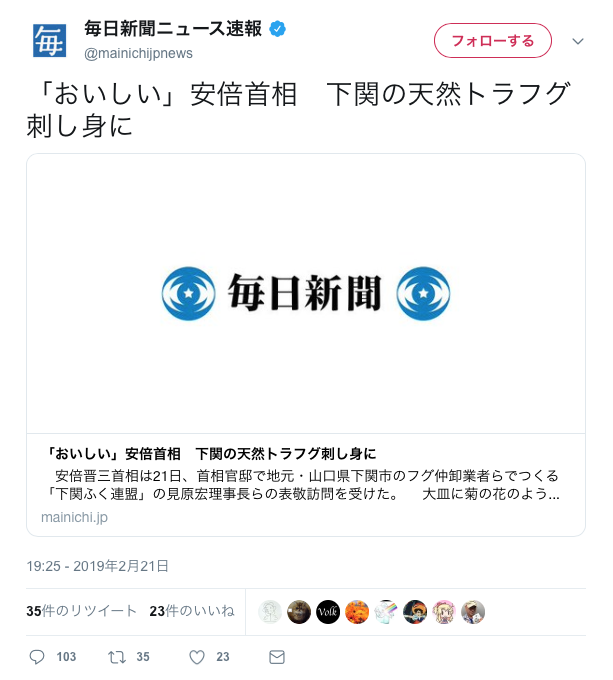Open the 19:25 - 2019年2月21日 timestamp
Viewport: 613px width, 680px height.
tap(97, 566)
